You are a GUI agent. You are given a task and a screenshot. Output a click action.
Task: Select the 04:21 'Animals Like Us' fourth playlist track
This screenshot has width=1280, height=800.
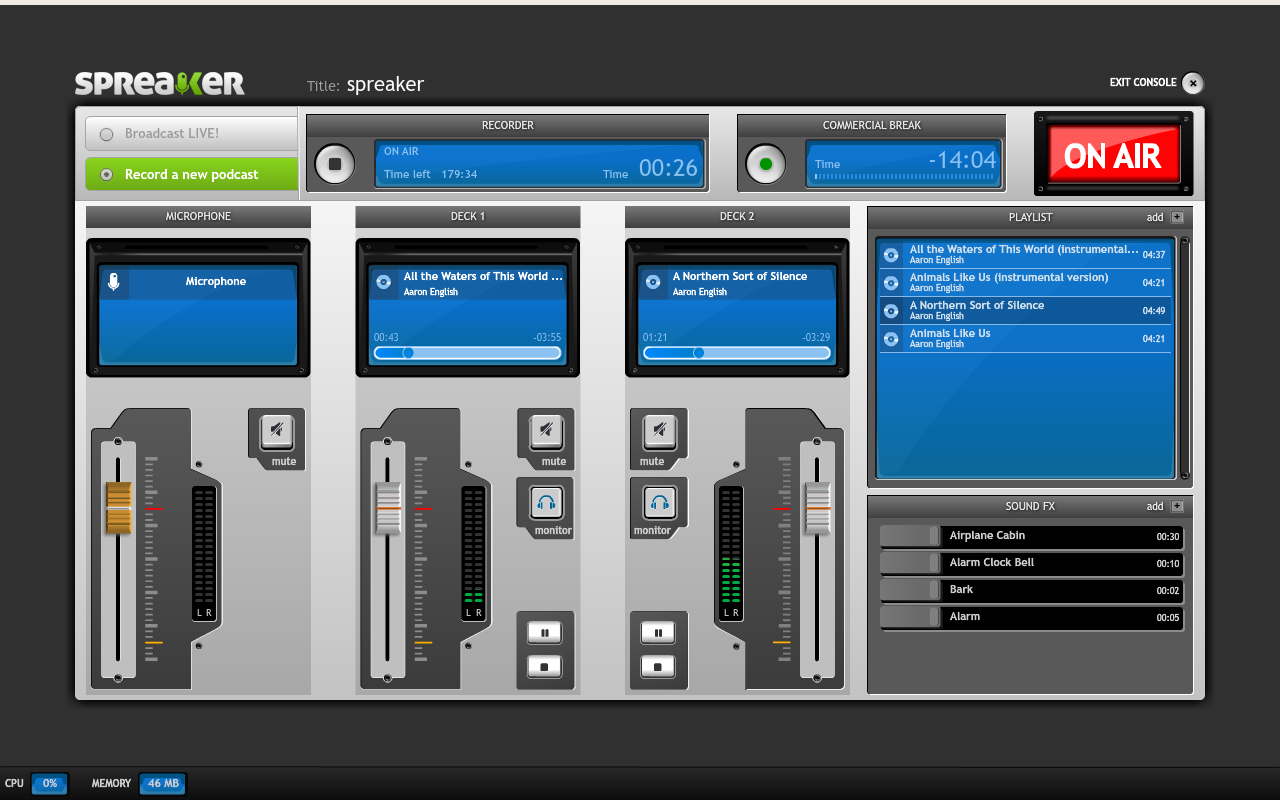pos(1025,338)
